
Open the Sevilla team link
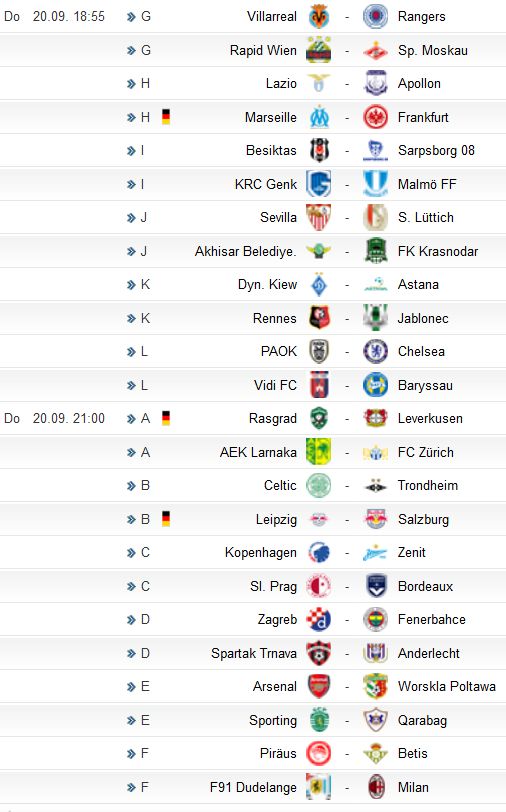click(279, 218)
